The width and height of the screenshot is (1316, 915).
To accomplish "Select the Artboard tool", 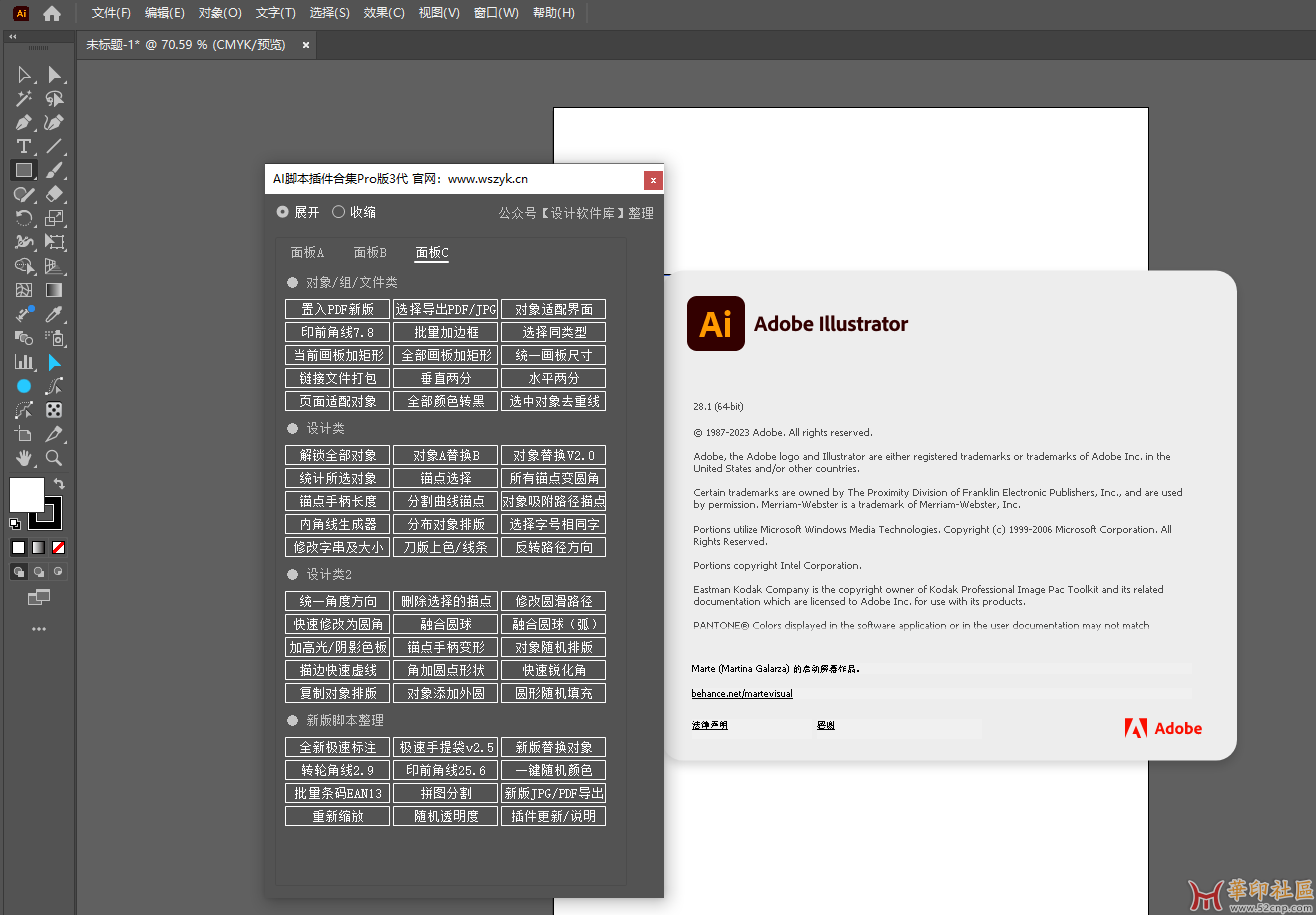I will point(24,434).
